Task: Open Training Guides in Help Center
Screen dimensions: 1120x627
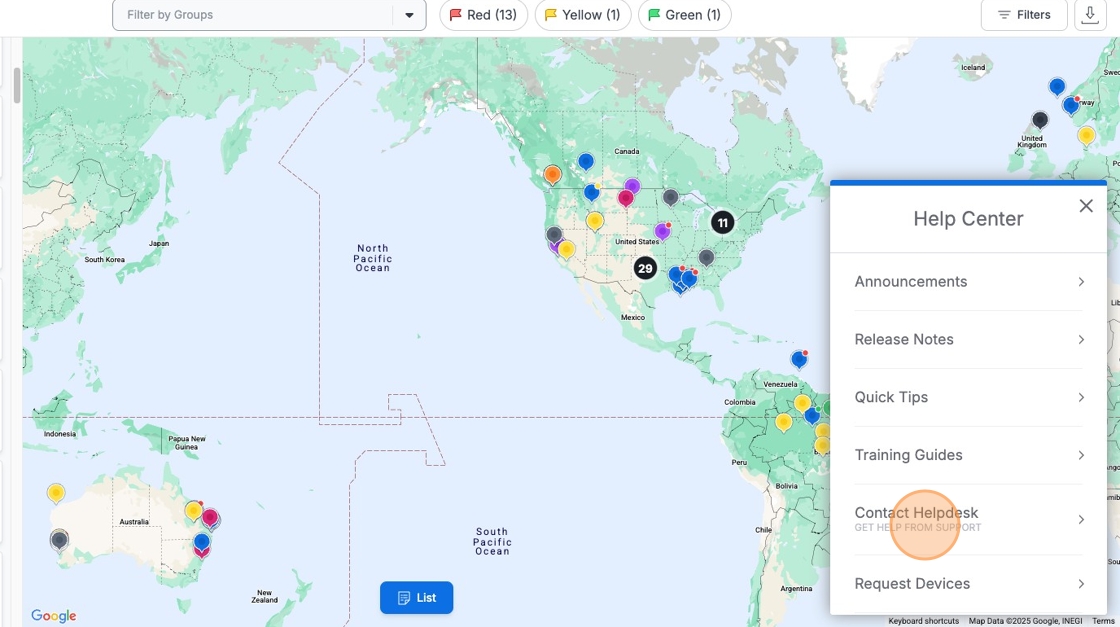Action: coord(969,455)
